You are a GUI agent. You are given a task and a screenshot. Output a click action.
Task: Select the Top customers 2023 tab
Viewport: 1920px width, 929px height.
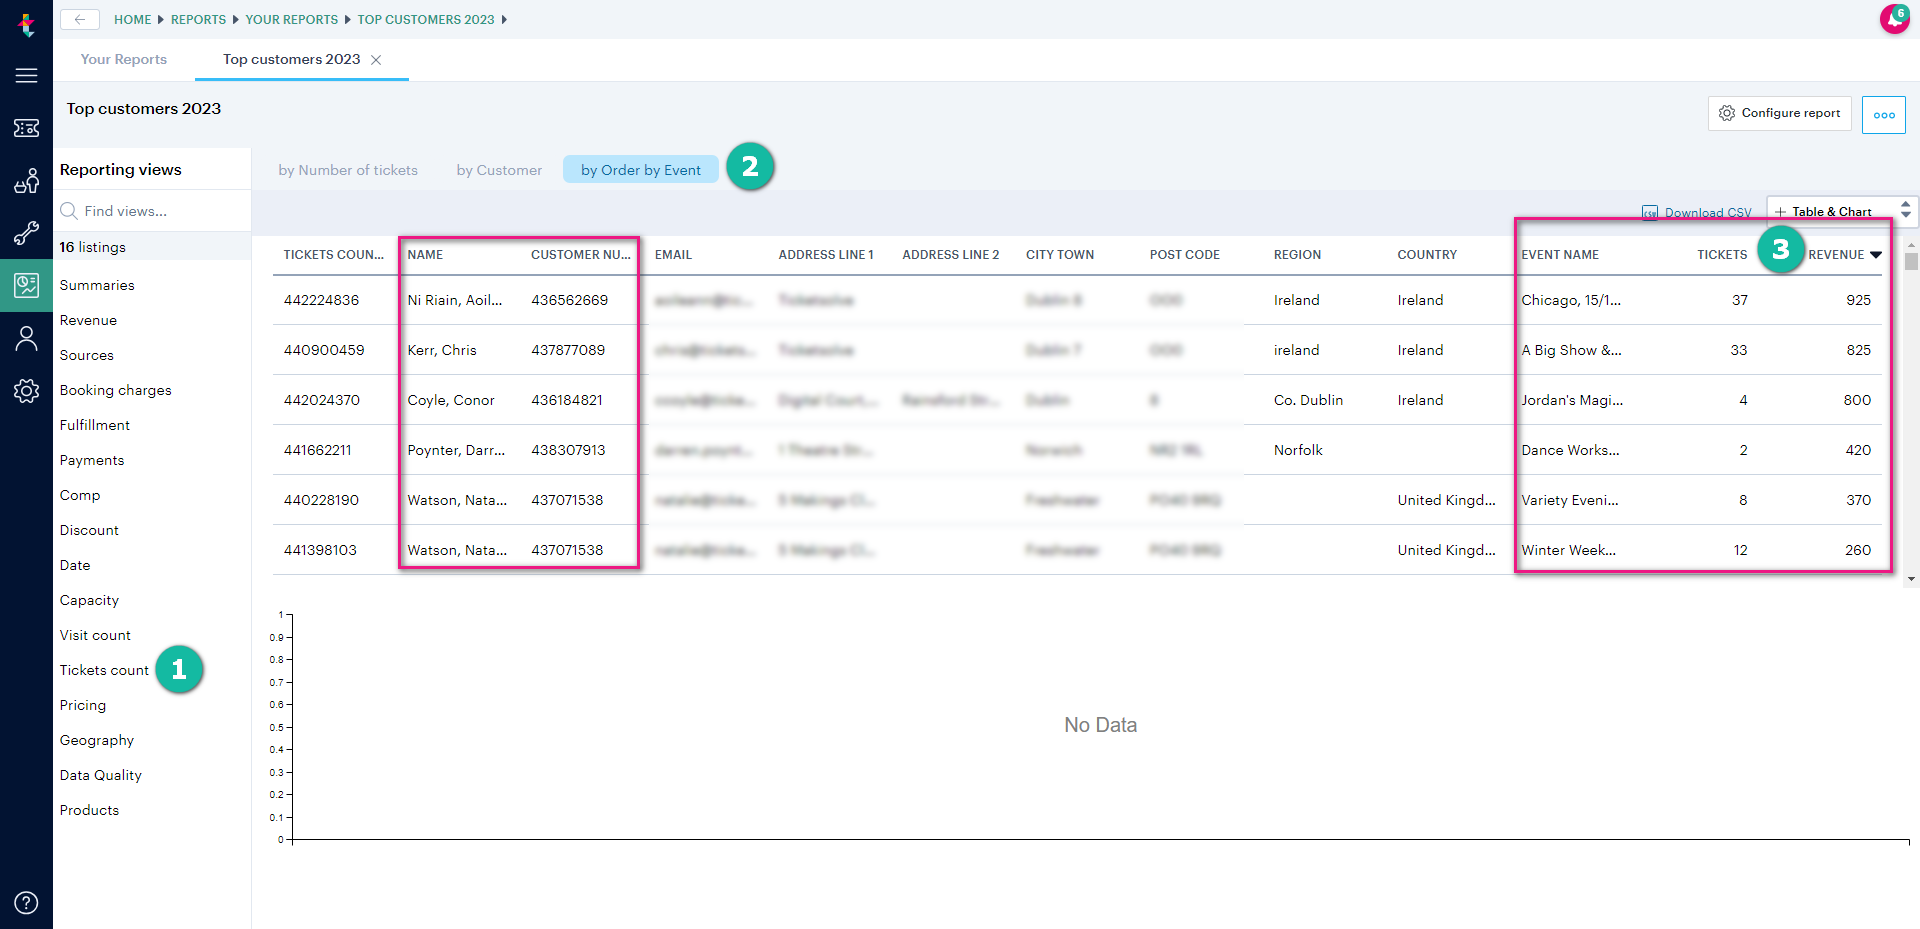pyautogui.click(x=289, y=59)
